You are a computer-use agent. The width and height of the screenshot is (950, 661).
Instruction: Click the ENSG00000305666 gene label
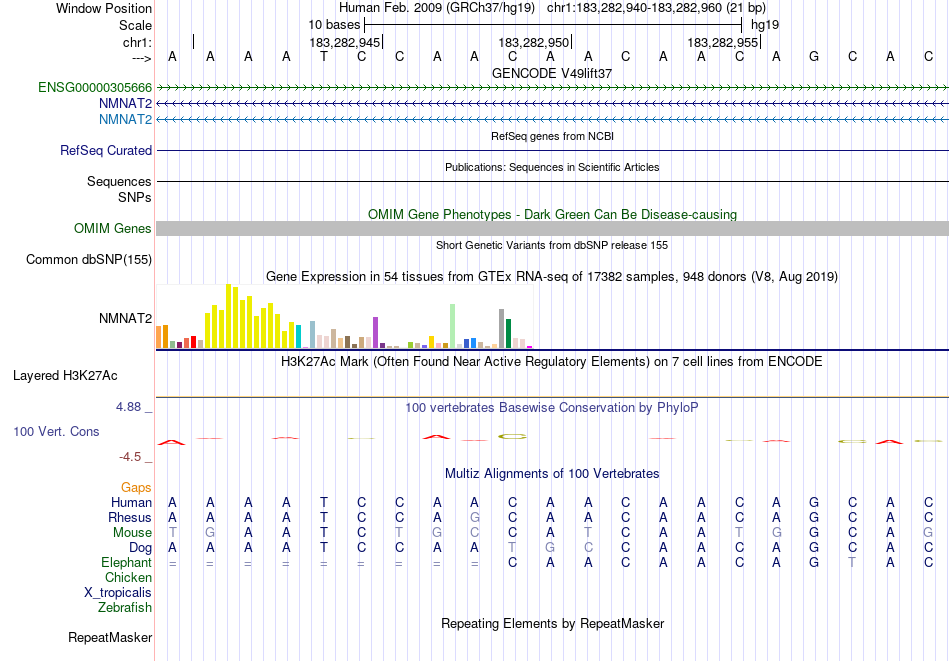(x=95, y=88)
